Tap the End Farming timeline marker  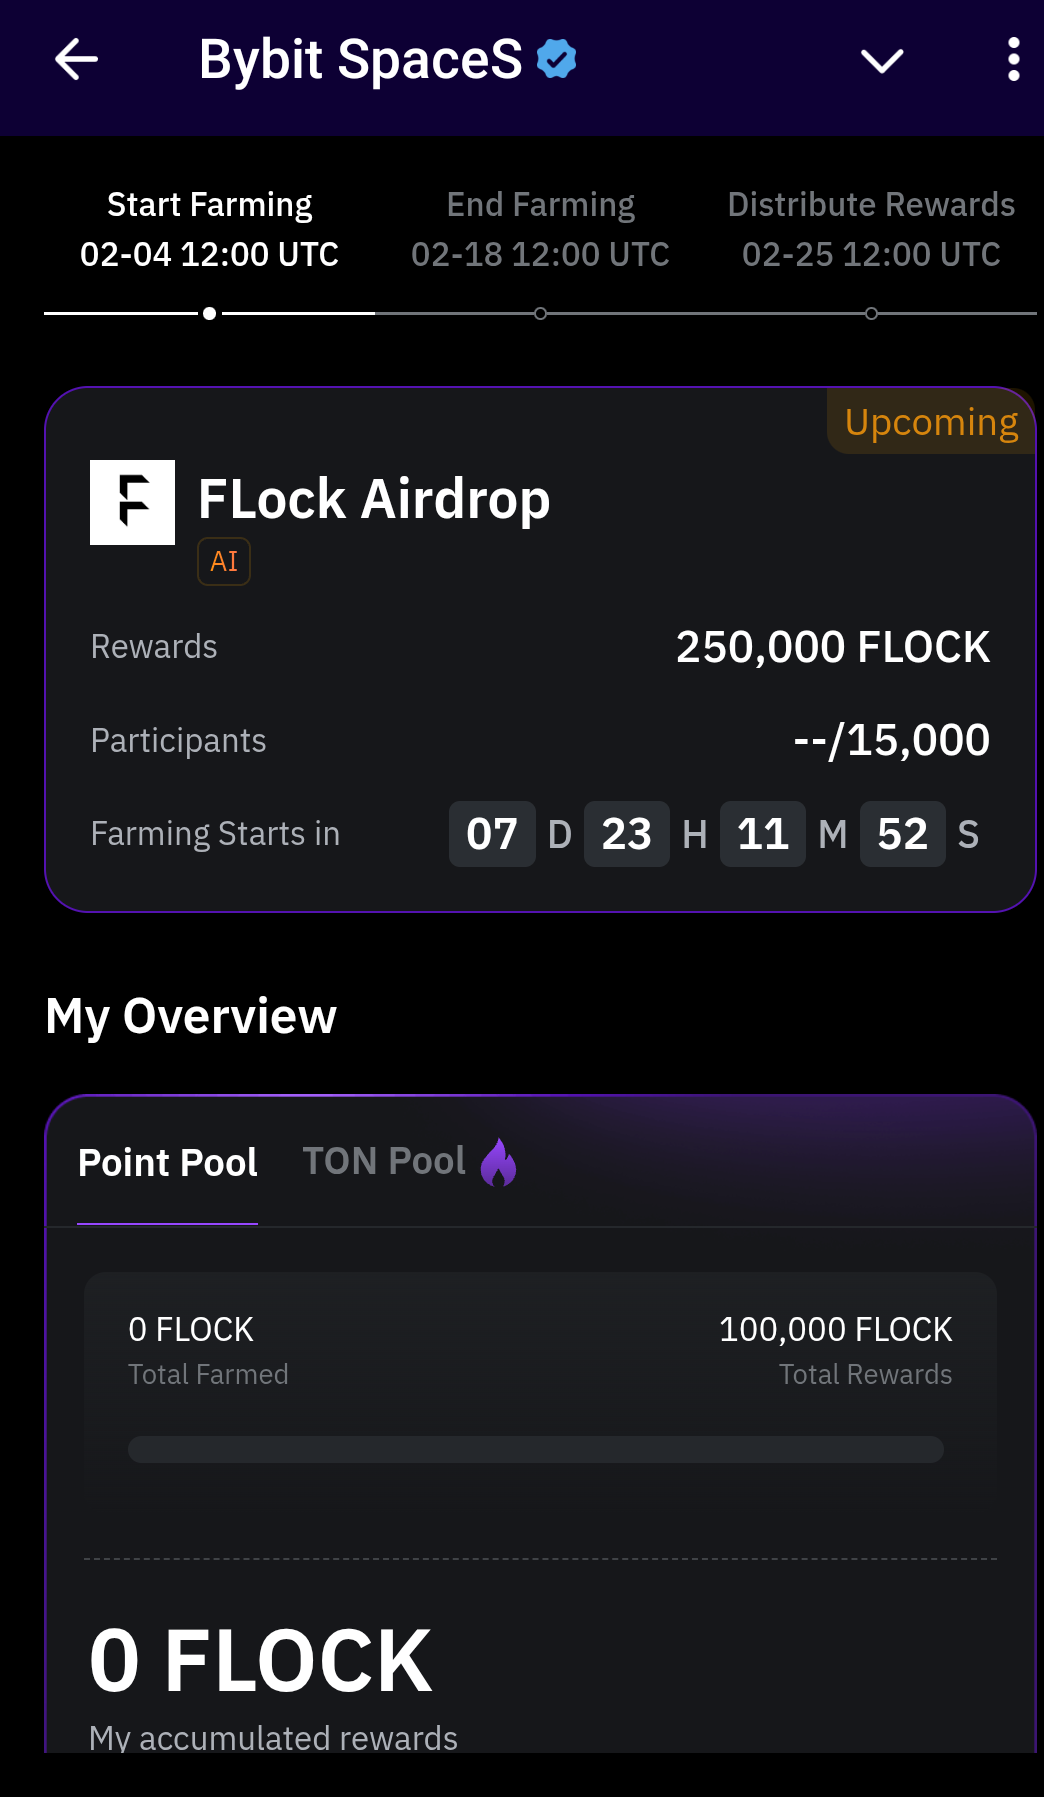[x=540, y=314]
